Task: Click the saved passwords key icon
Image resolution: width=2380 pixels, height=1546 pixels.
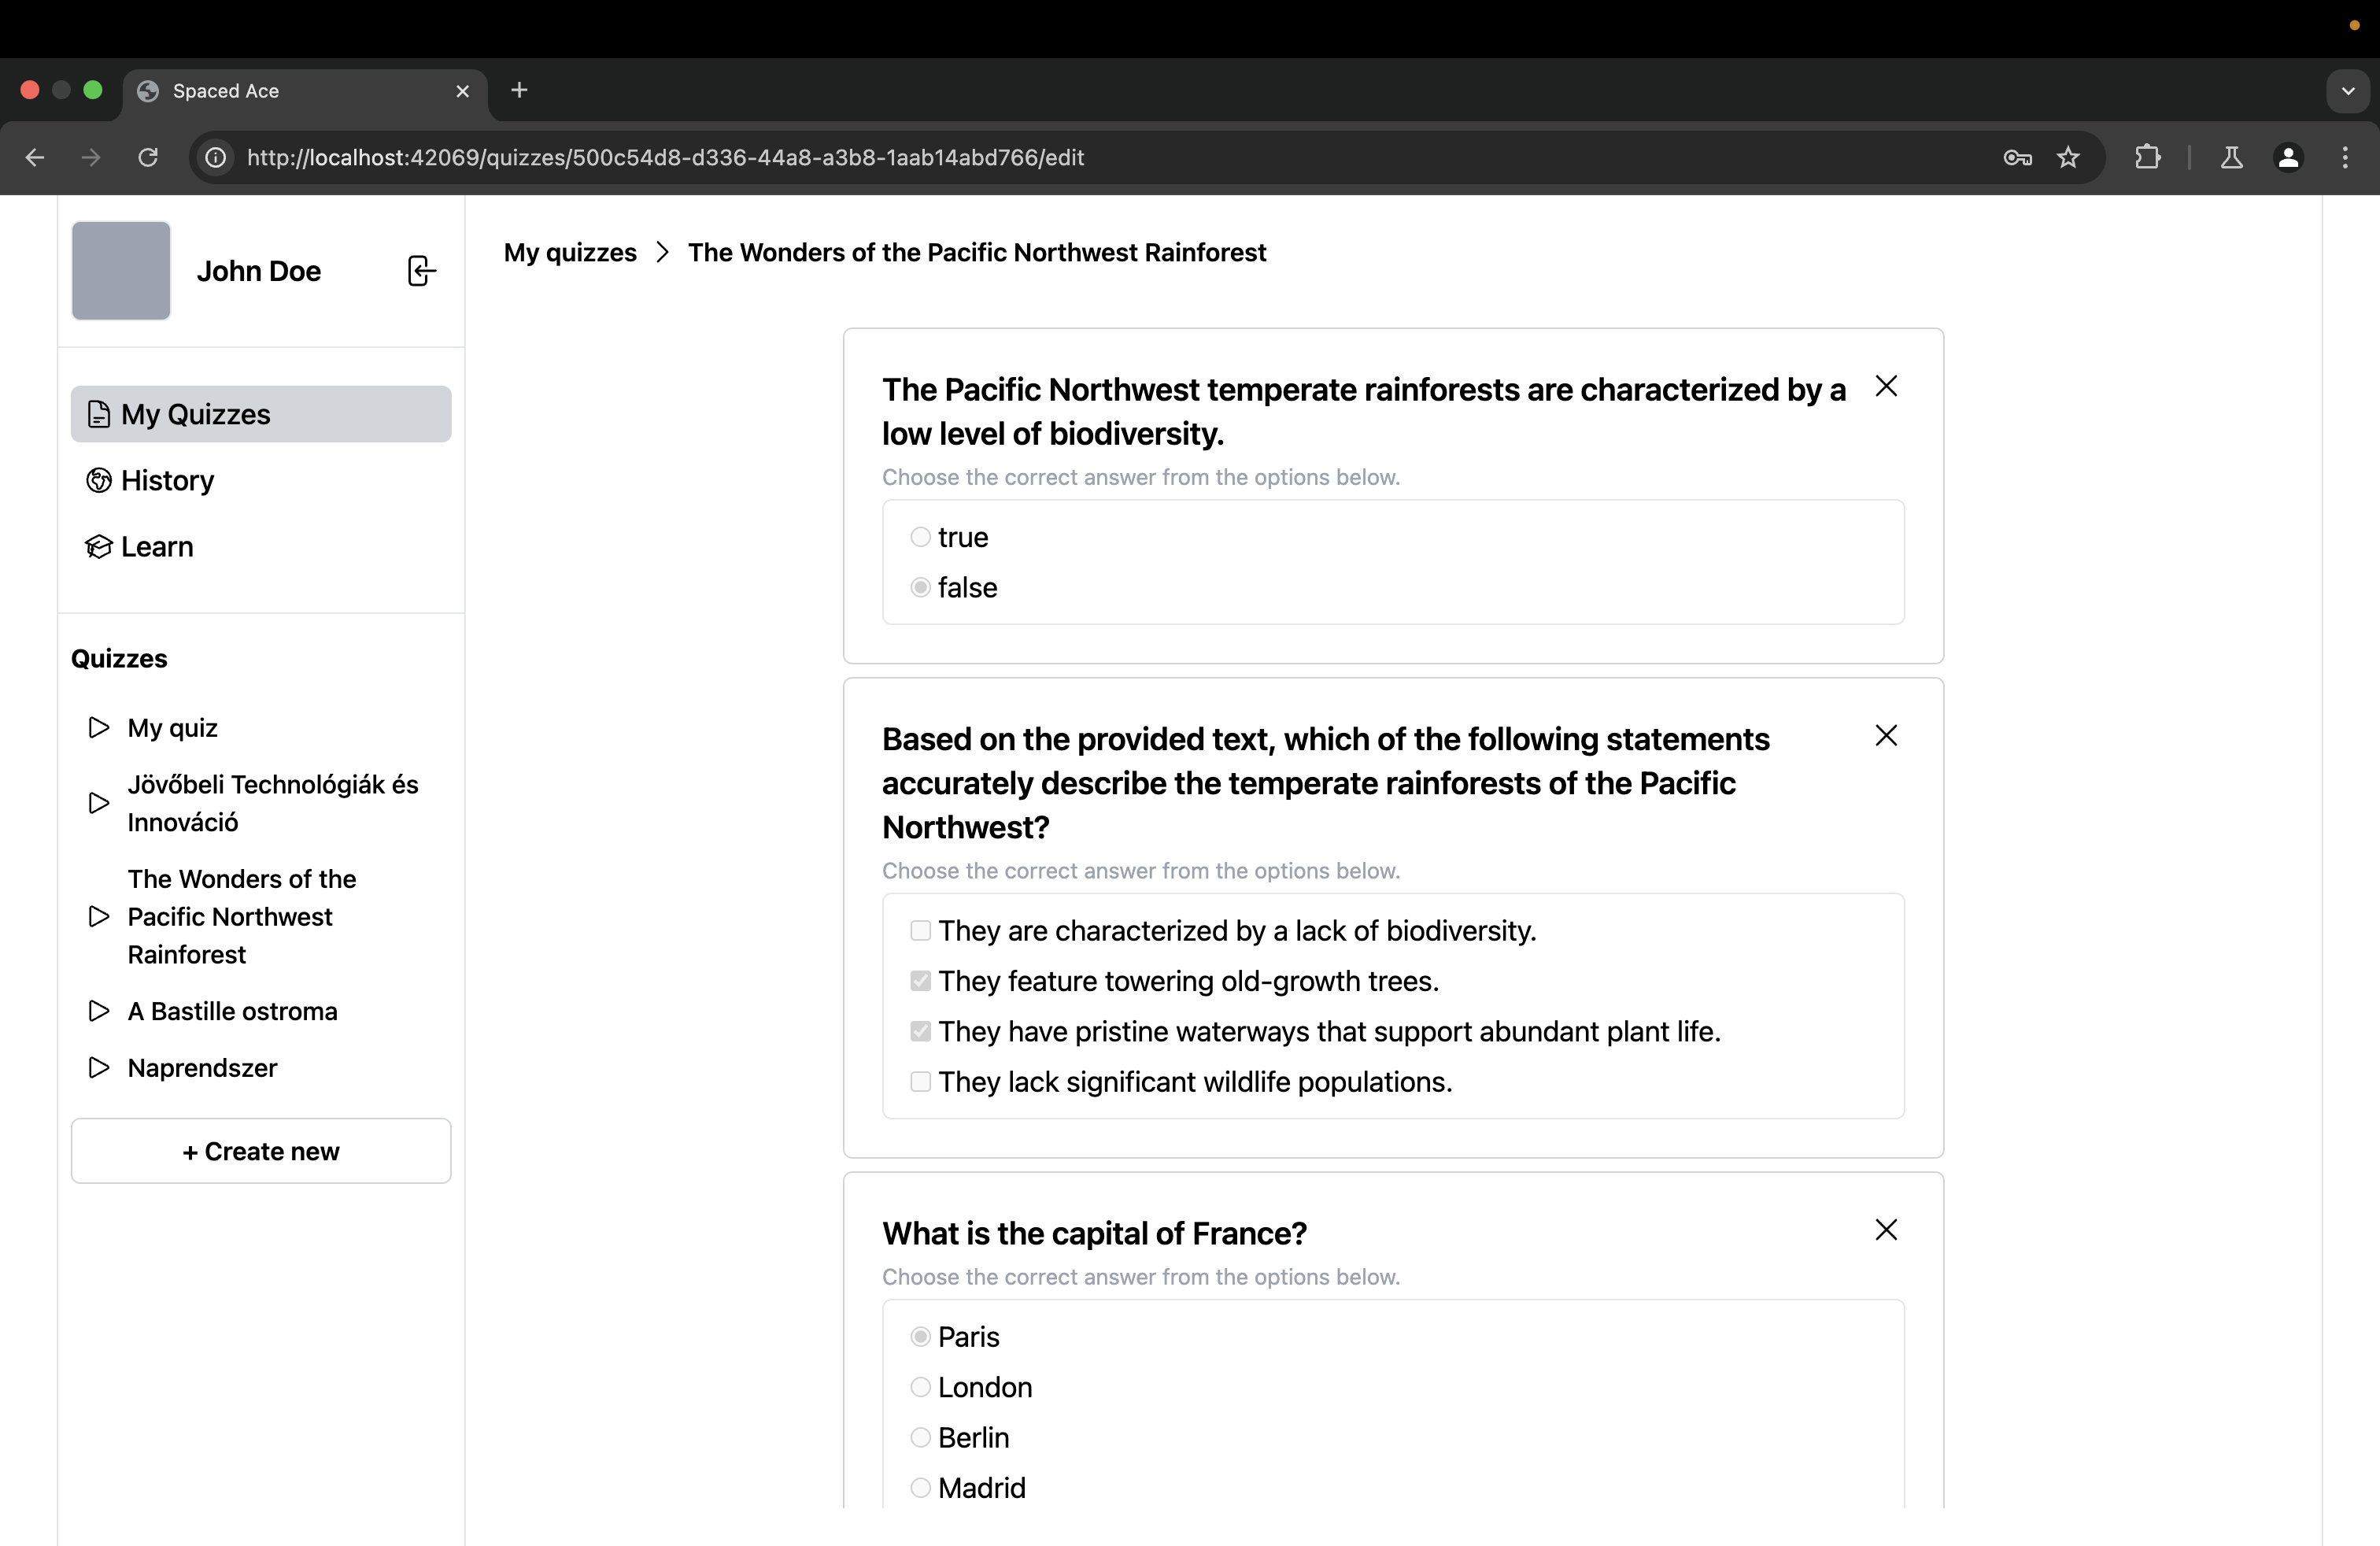Action: (x=2016, y=157)
